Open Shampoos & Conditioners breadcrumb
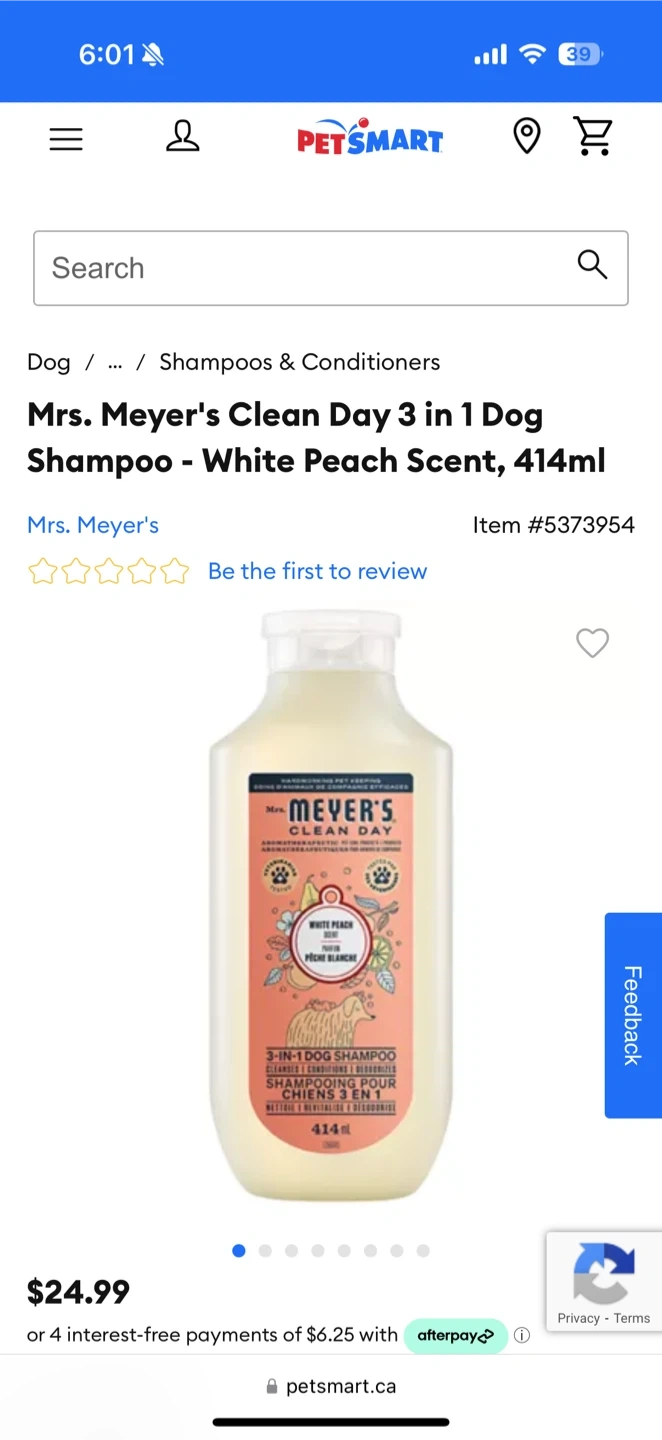 [300, 362]
